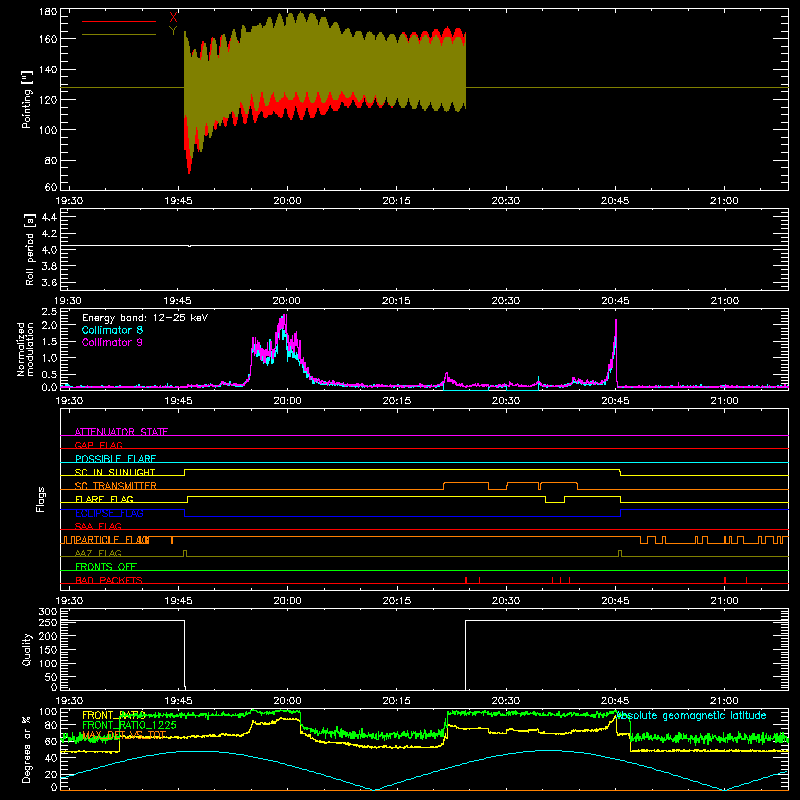Click the olive flag label under PARTICLE_FLAG
Viewport: 800px width, 800px height.
click(98, 553)
